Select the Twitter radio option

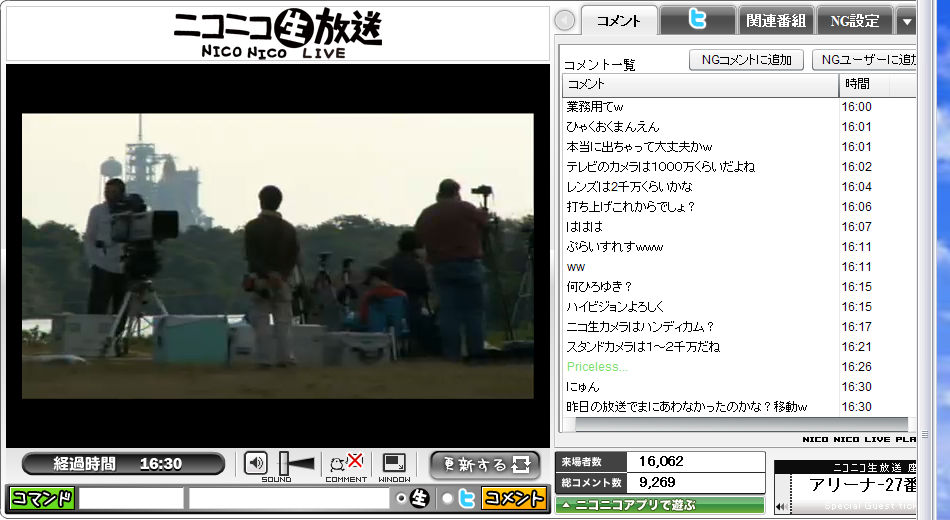448,498
